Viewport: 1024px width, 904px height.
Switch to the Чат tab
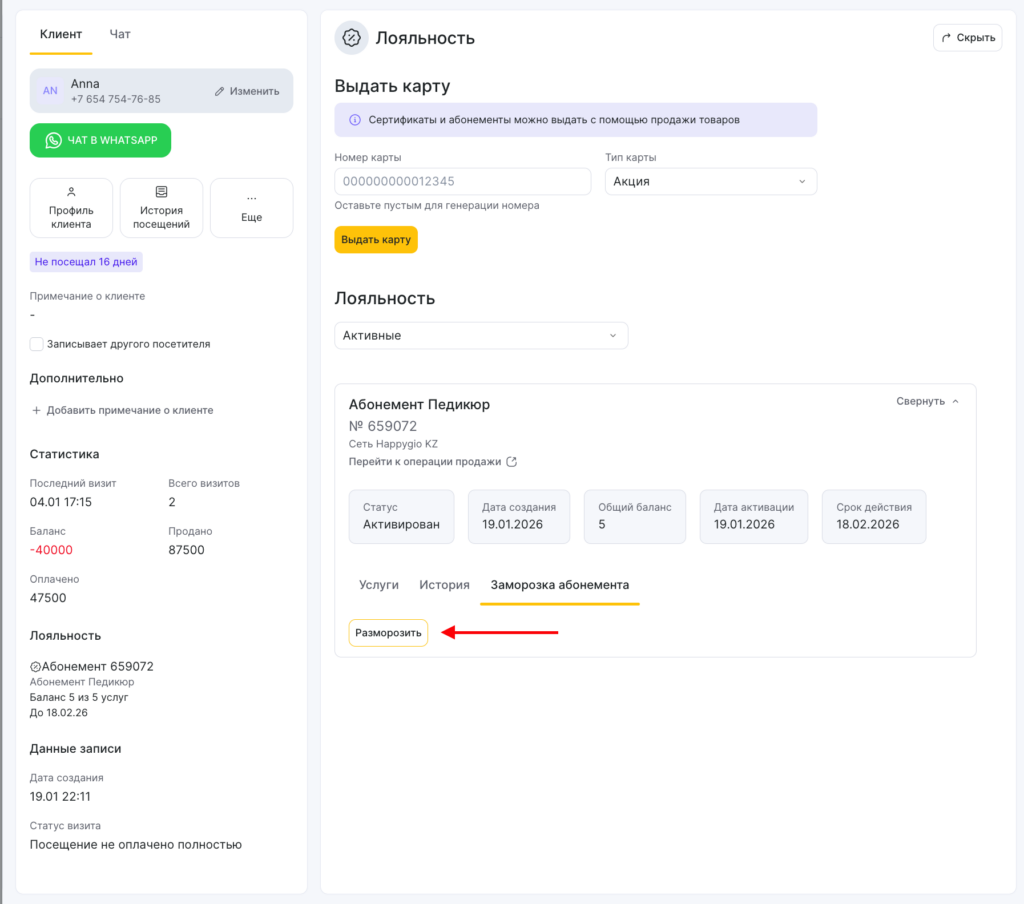(x=120, y=34)
